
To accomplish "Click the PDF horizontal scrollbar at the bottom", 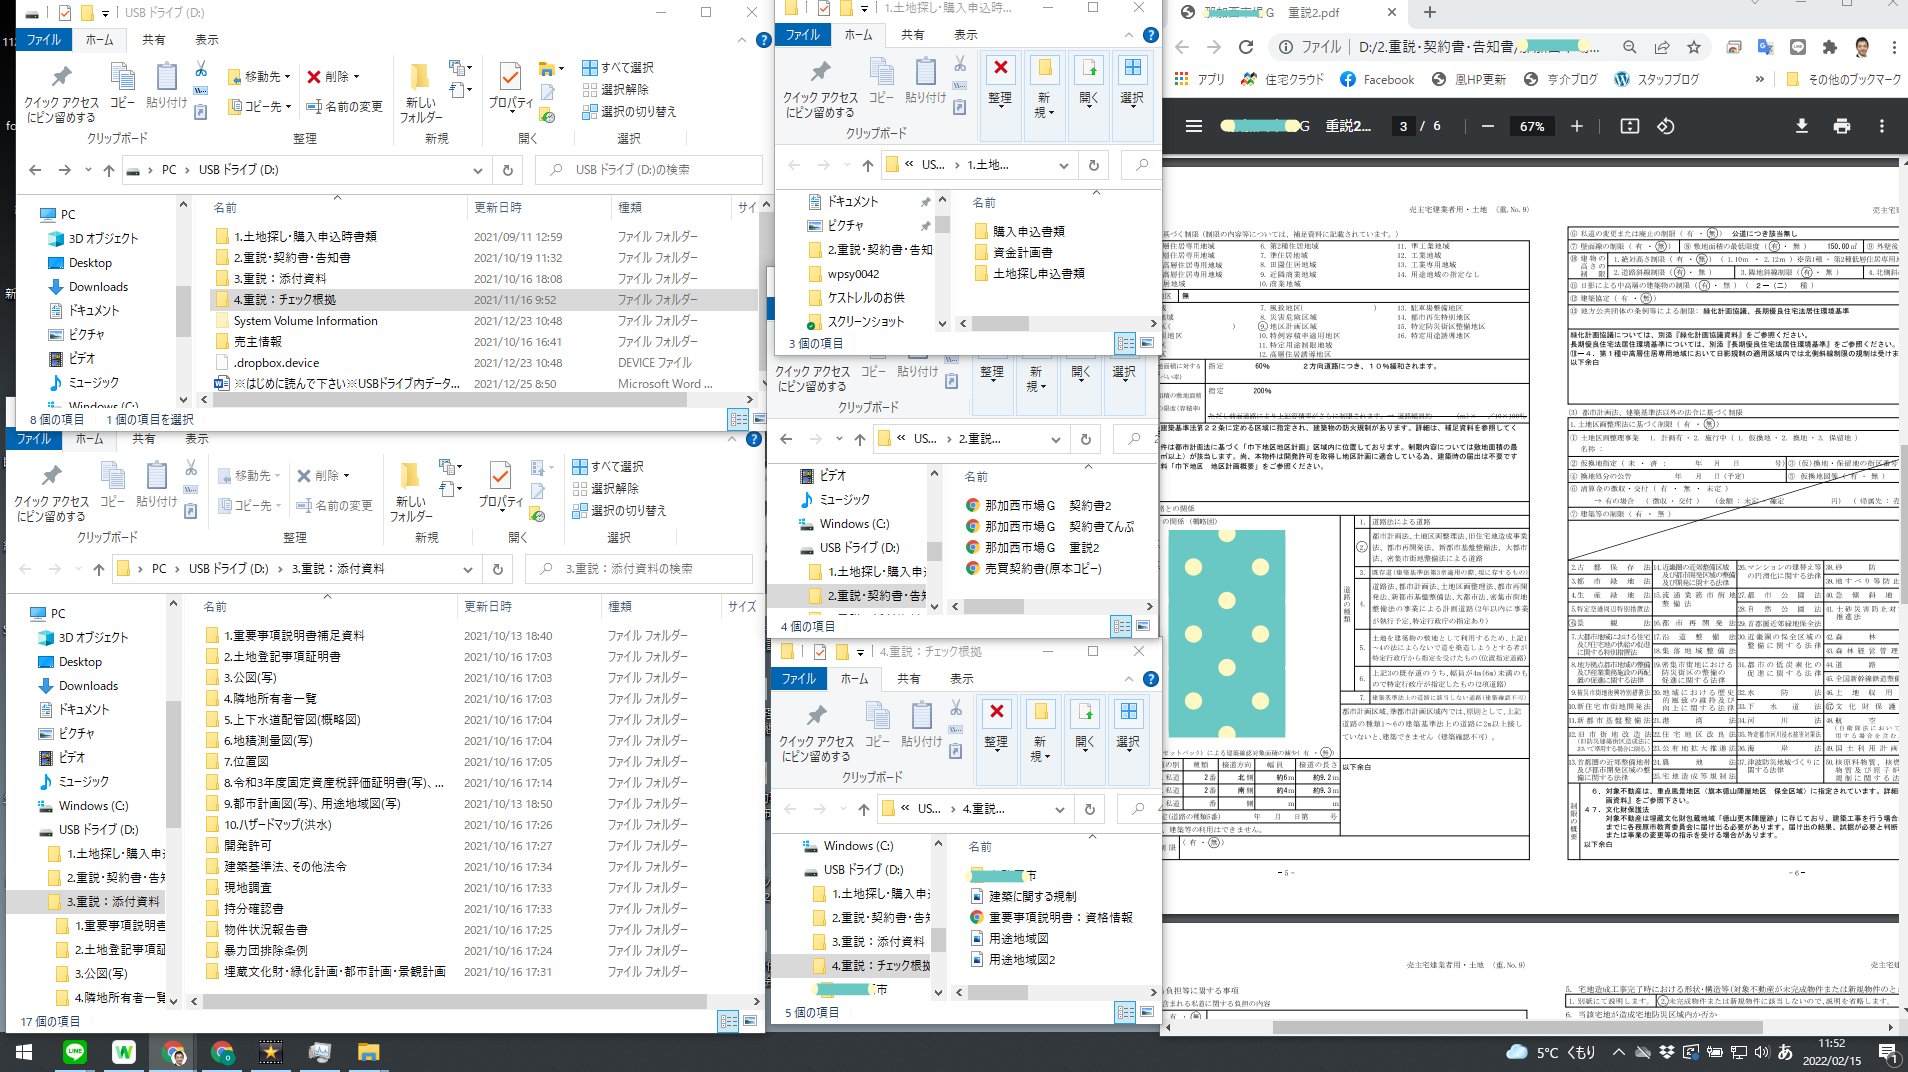I will point(1530,1027).
